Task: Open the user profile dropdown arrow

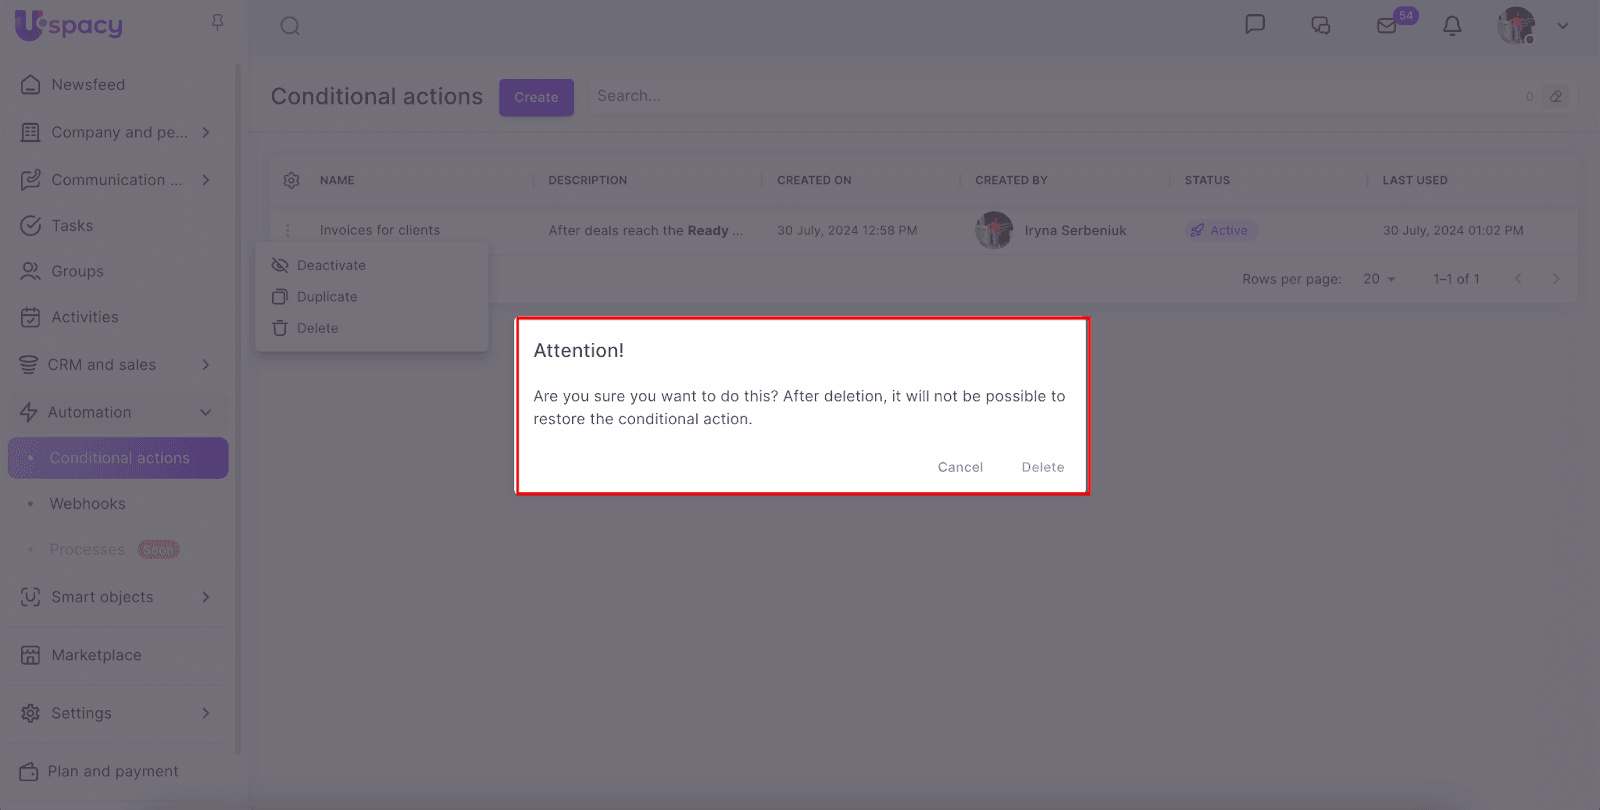Action: [x=1562, y=26]
